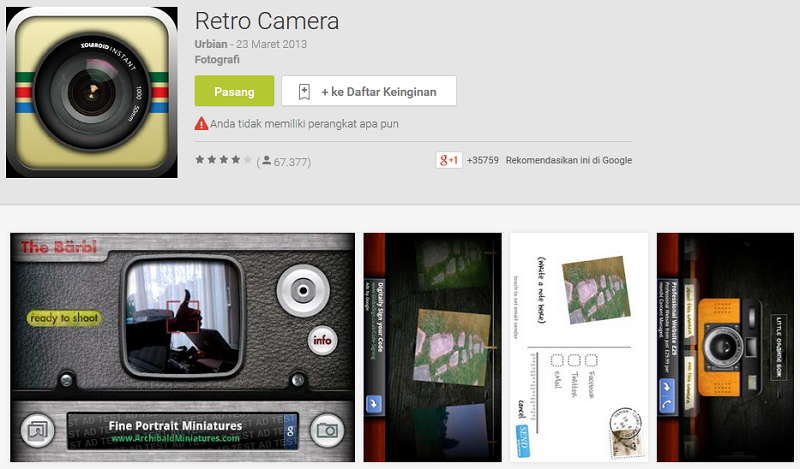
Task: Click the Google +1 button
Action: pos(449,160)
